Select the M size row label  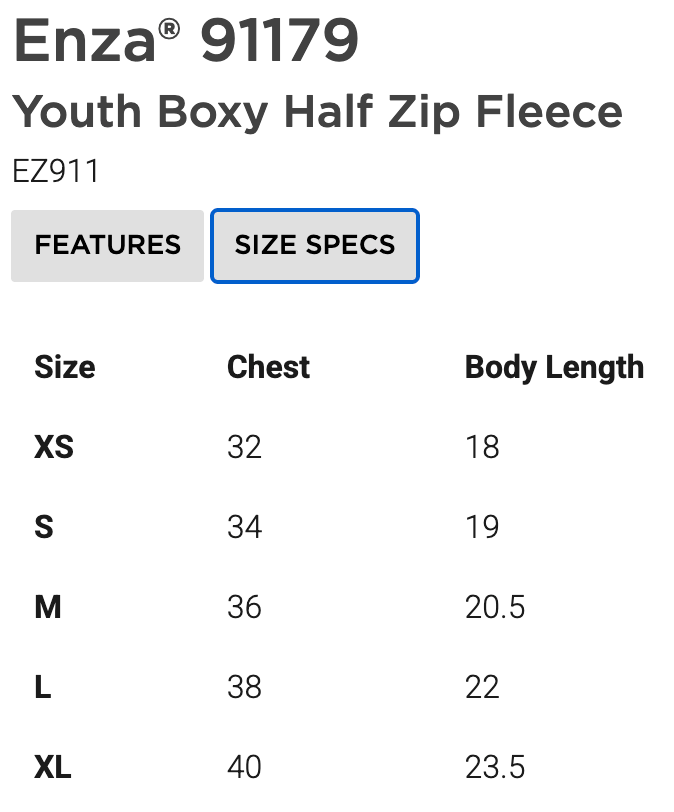pyautogui.click(x=48, y=607)
